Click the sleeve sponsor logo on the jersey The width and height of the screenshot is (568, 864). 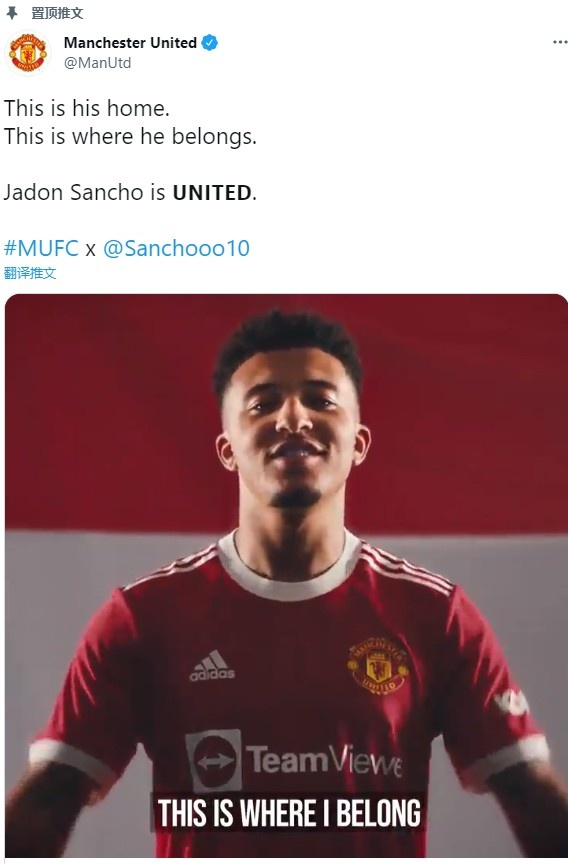[511, 703]
